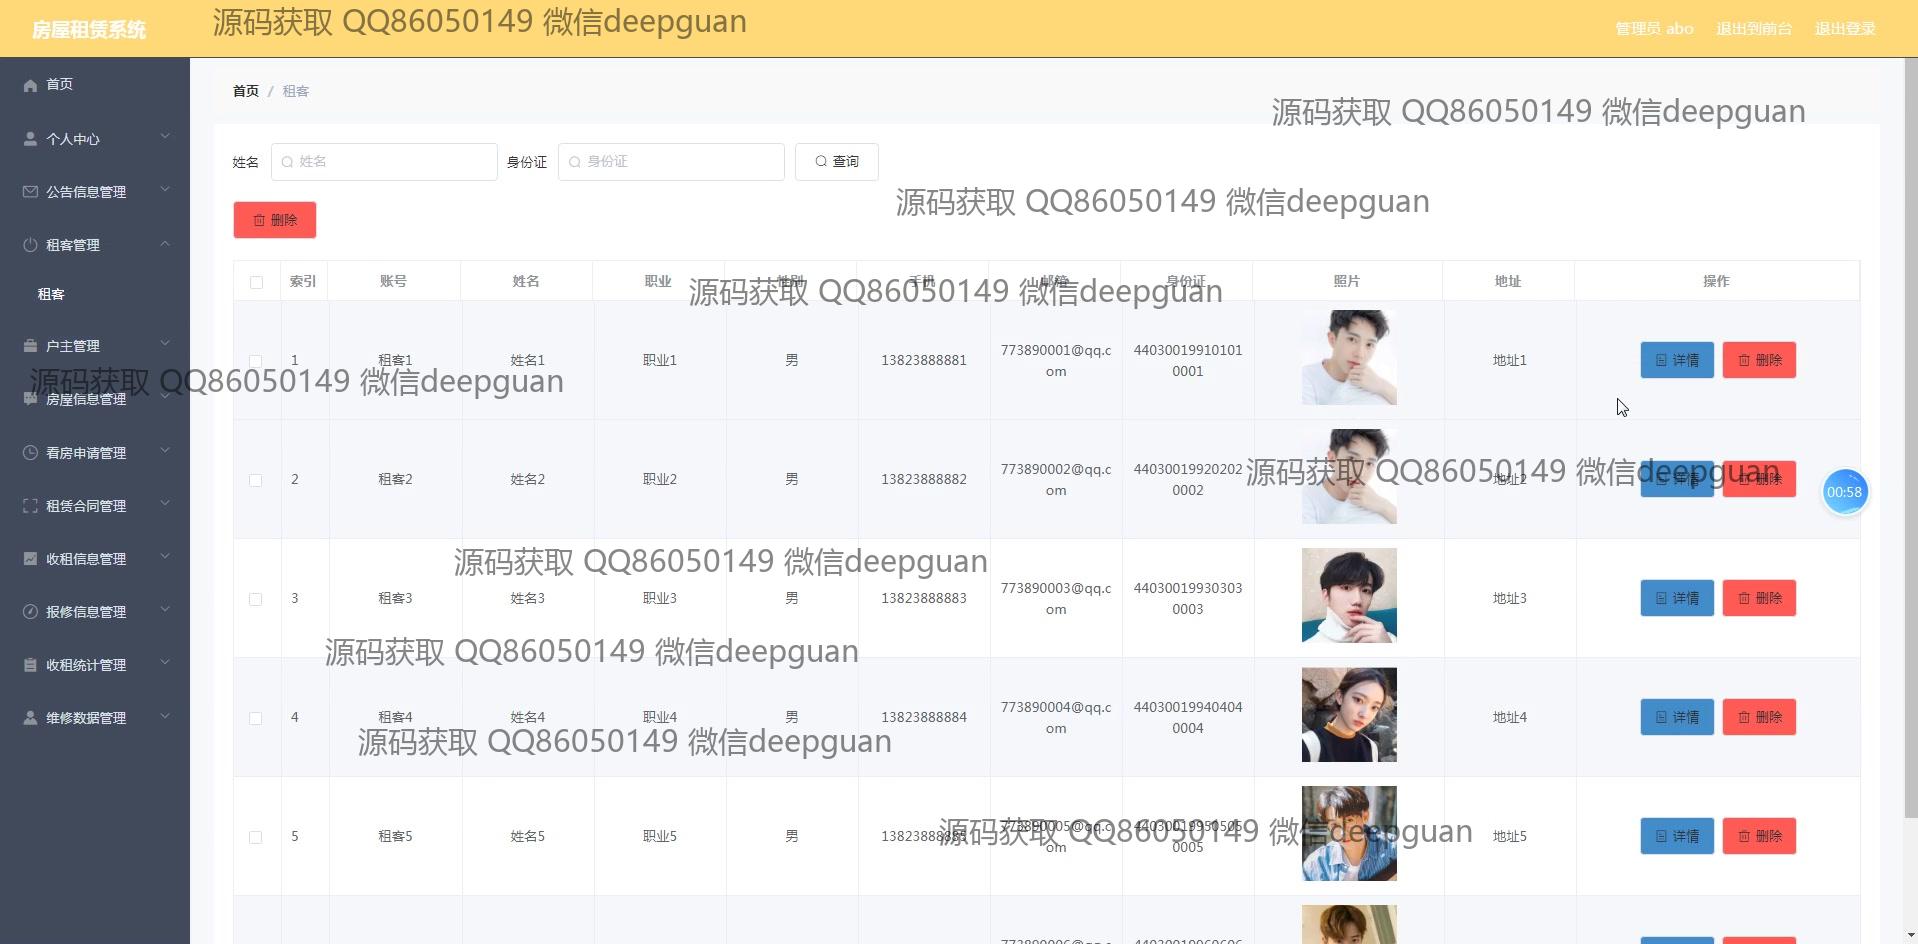The width and height of the screenshot is (1918, 944).
Task: Click the blue 00:58 timer bubble
Action: (1845, 492)
